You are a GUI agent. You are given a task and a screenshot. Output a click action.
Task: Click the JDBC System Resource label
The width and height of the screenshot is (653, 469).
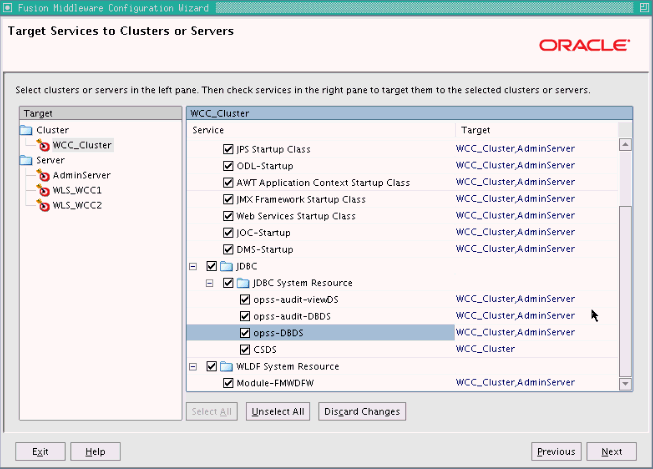tap(302, 283)
